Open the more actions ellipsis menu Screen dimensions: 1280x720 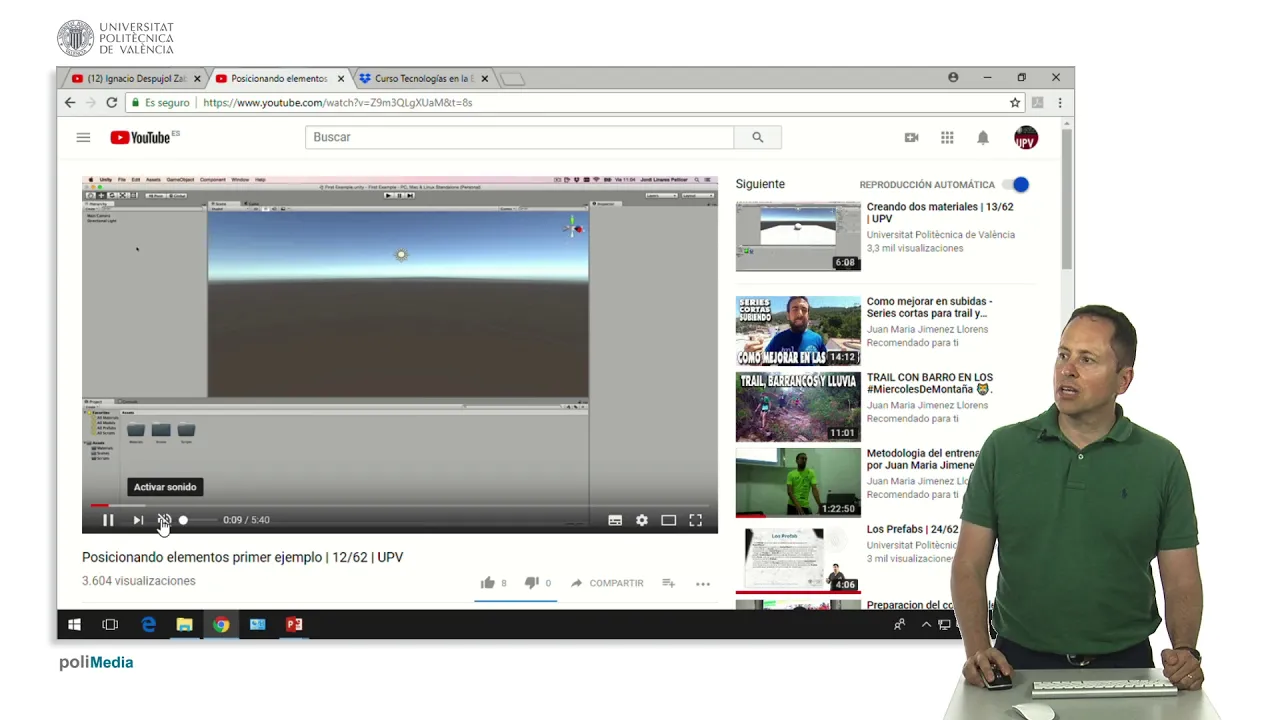click(x=703, y=583)
